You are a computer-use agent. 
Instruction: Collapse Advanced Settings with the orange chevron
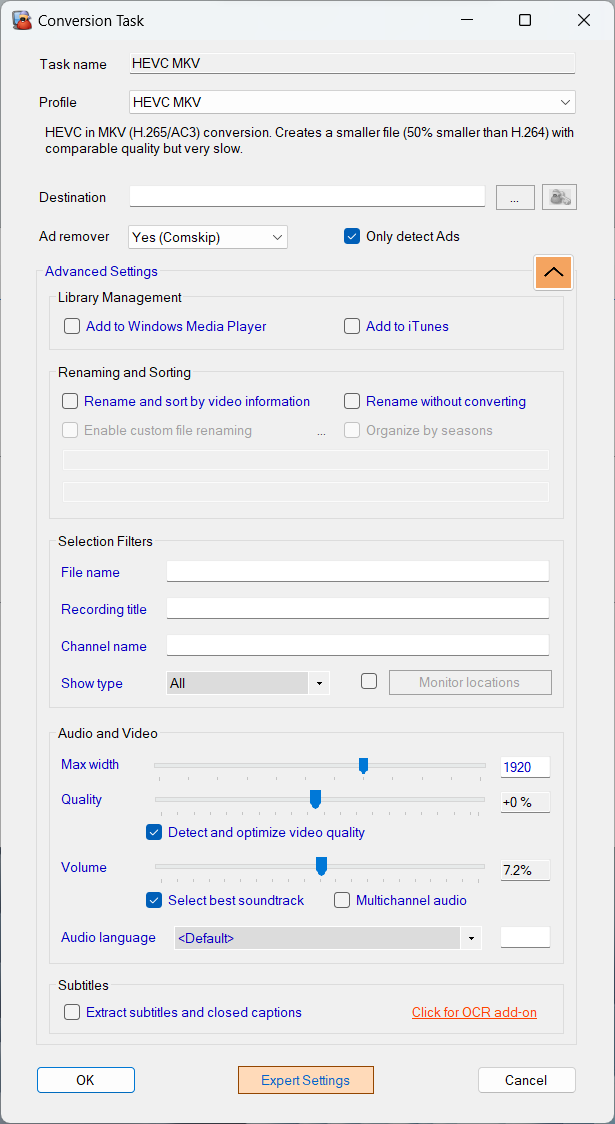[x=553, y=272]
